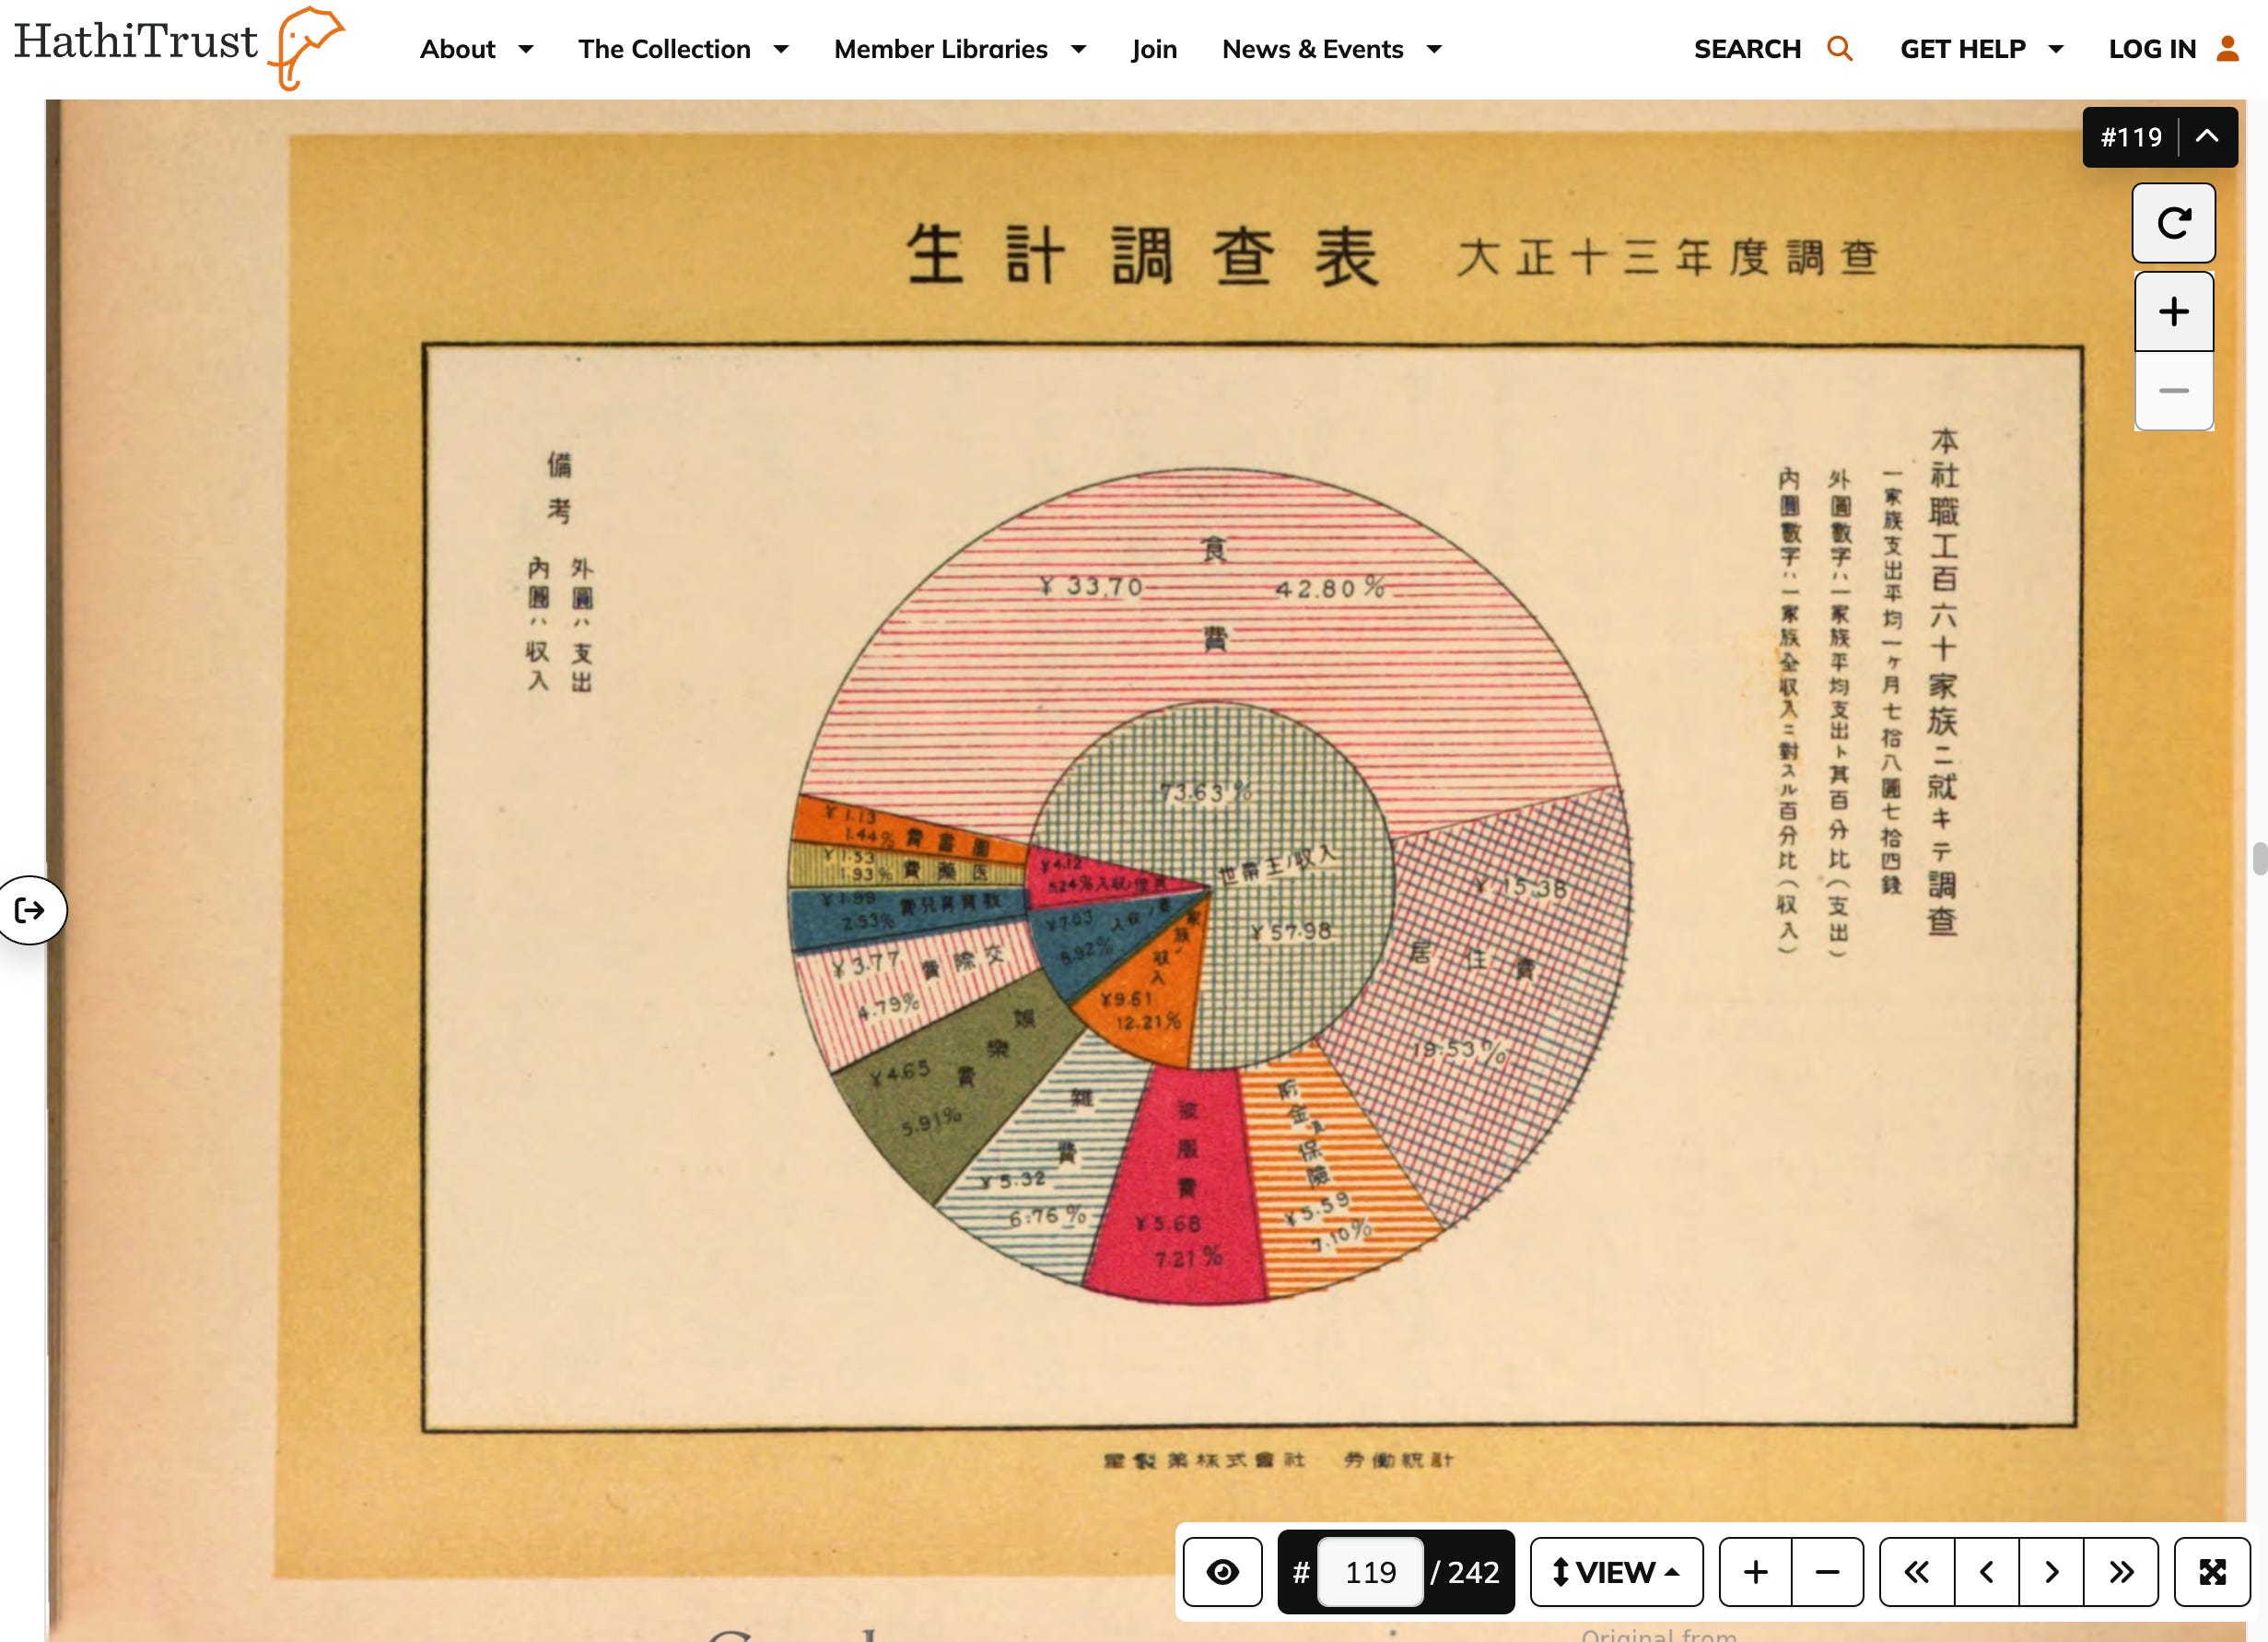Click page number input field
2268x1642 pixels.
coord(1370,1572)
